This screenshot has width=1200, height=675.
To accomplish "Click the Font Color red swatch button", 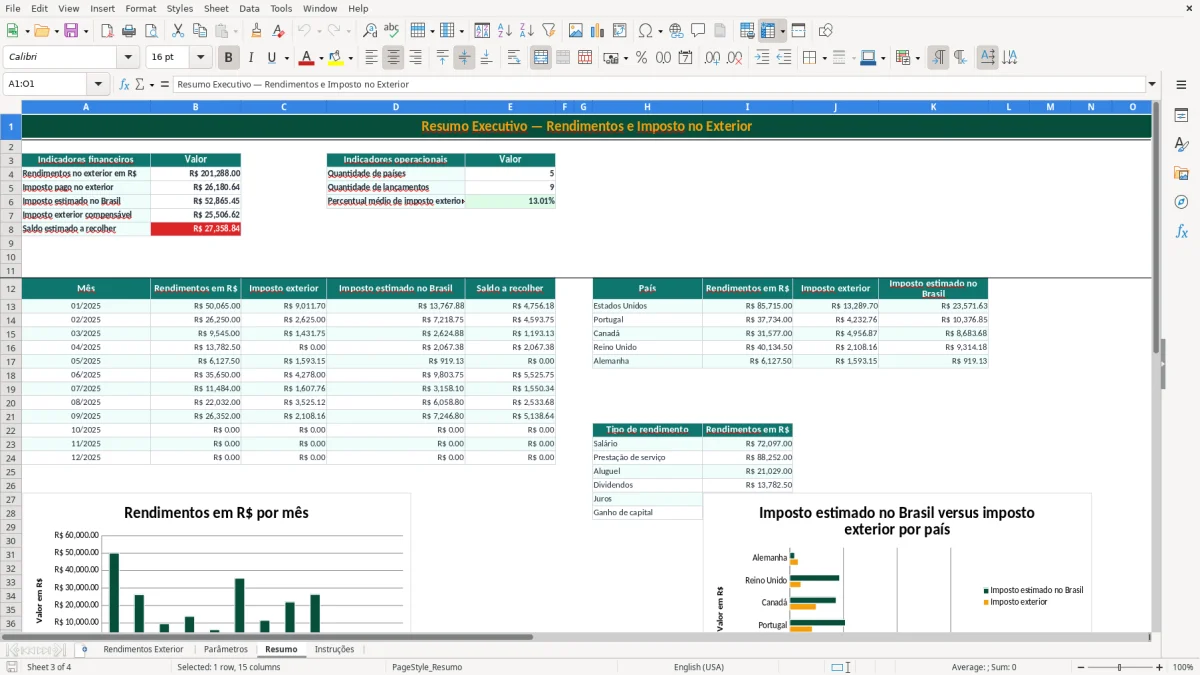I will point(306,58).
